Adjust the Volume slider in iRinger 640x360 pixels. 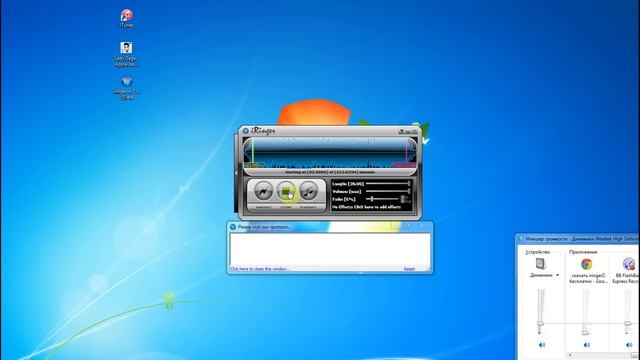[x=388, y=191]
